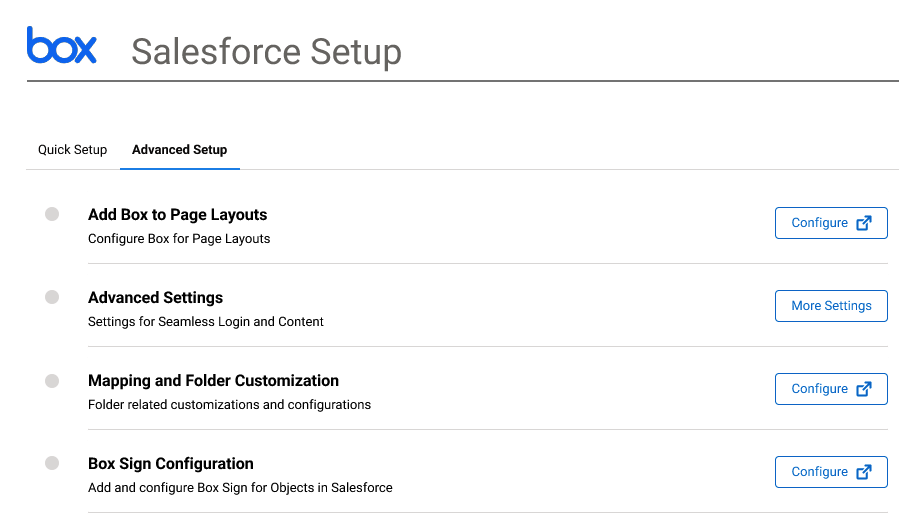
Task: Click 'Settings for Seamless Login and Content' description
Action: click(205, 322)
